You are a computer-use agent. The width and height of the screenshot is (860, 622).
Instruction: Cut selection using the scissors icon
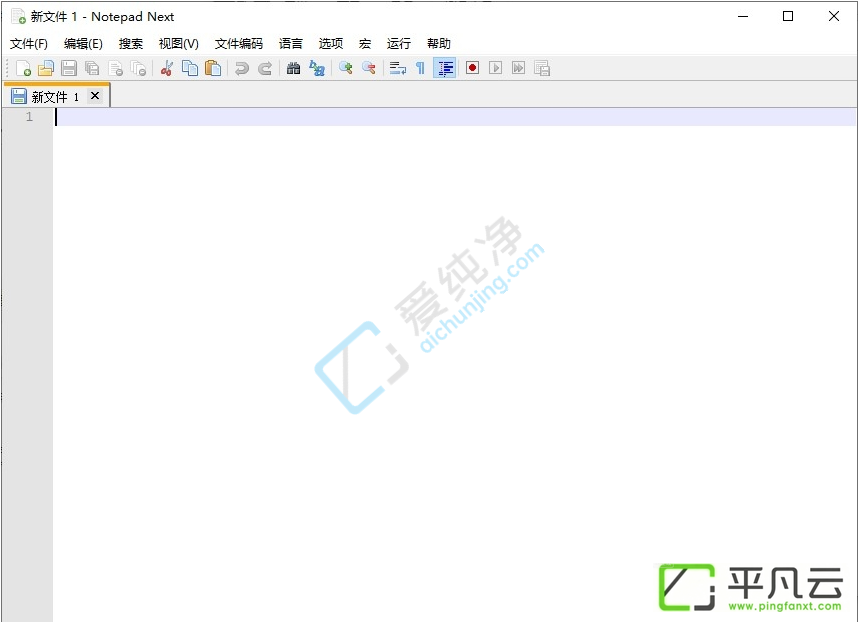[167, 68]
